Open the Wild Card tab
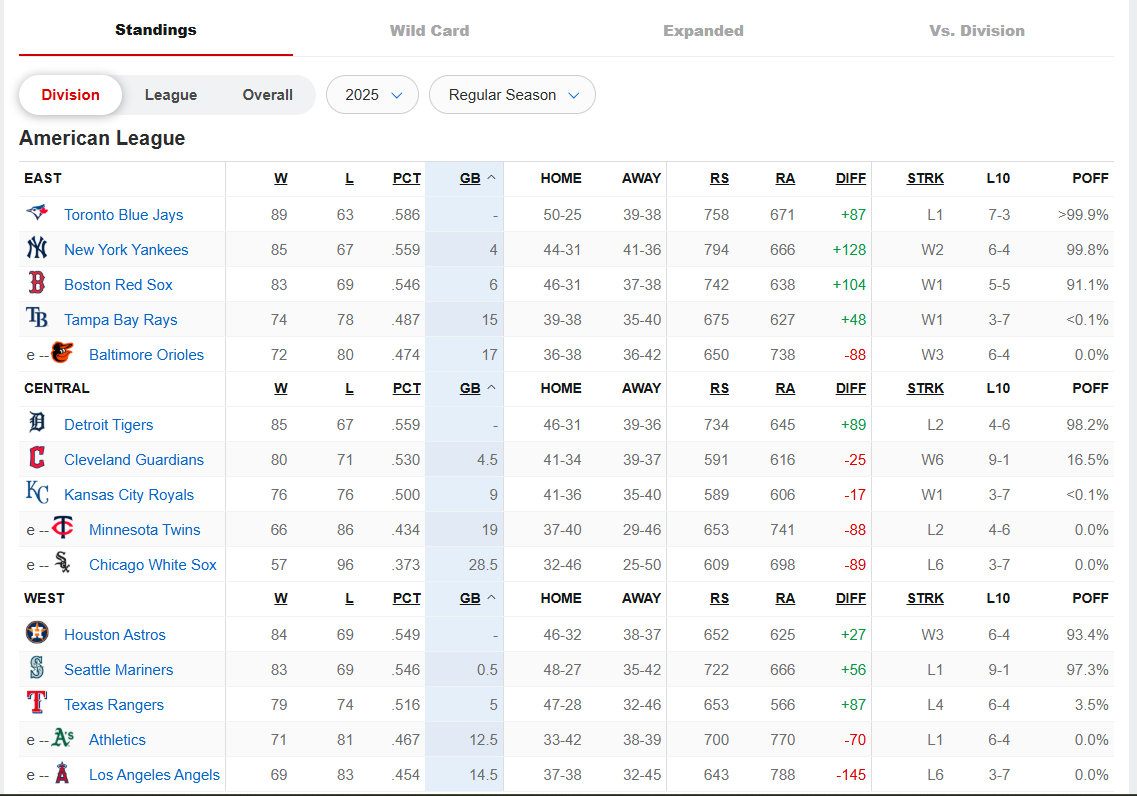 pos(429,30)
